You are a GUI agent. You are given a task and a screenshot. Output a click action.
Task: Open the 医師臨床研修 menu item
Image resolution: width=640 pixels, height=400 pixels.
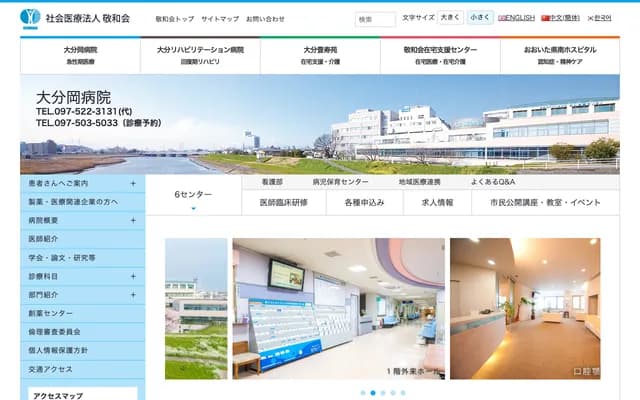pos(284,202)
